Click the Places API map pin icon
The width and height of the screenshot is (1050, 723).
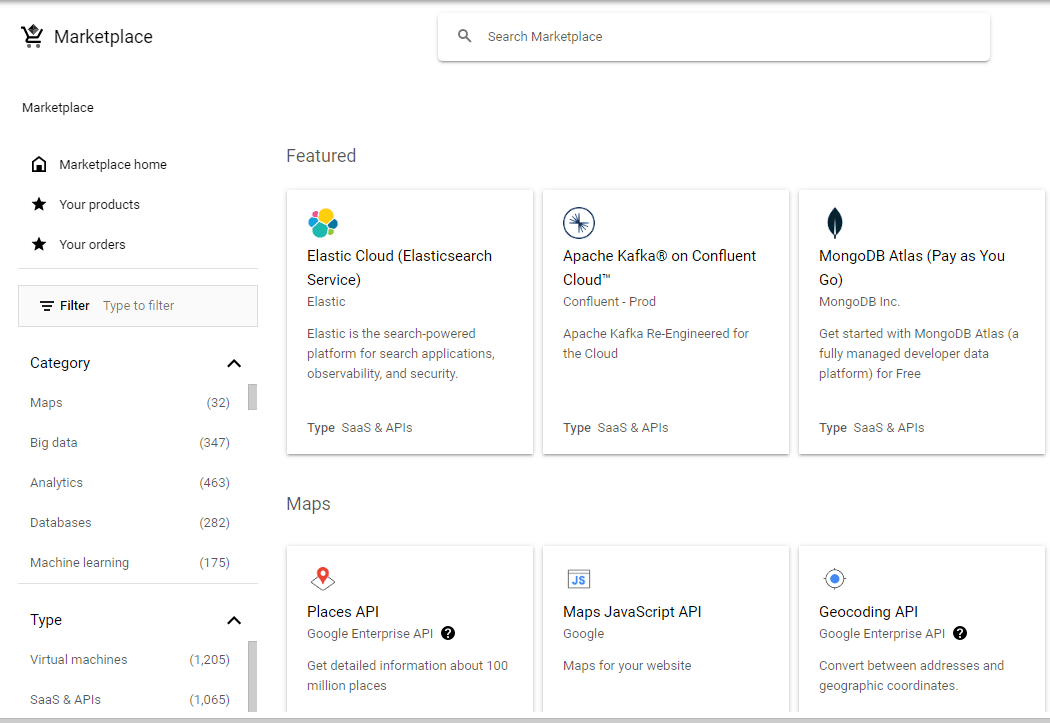pos(323,578)
